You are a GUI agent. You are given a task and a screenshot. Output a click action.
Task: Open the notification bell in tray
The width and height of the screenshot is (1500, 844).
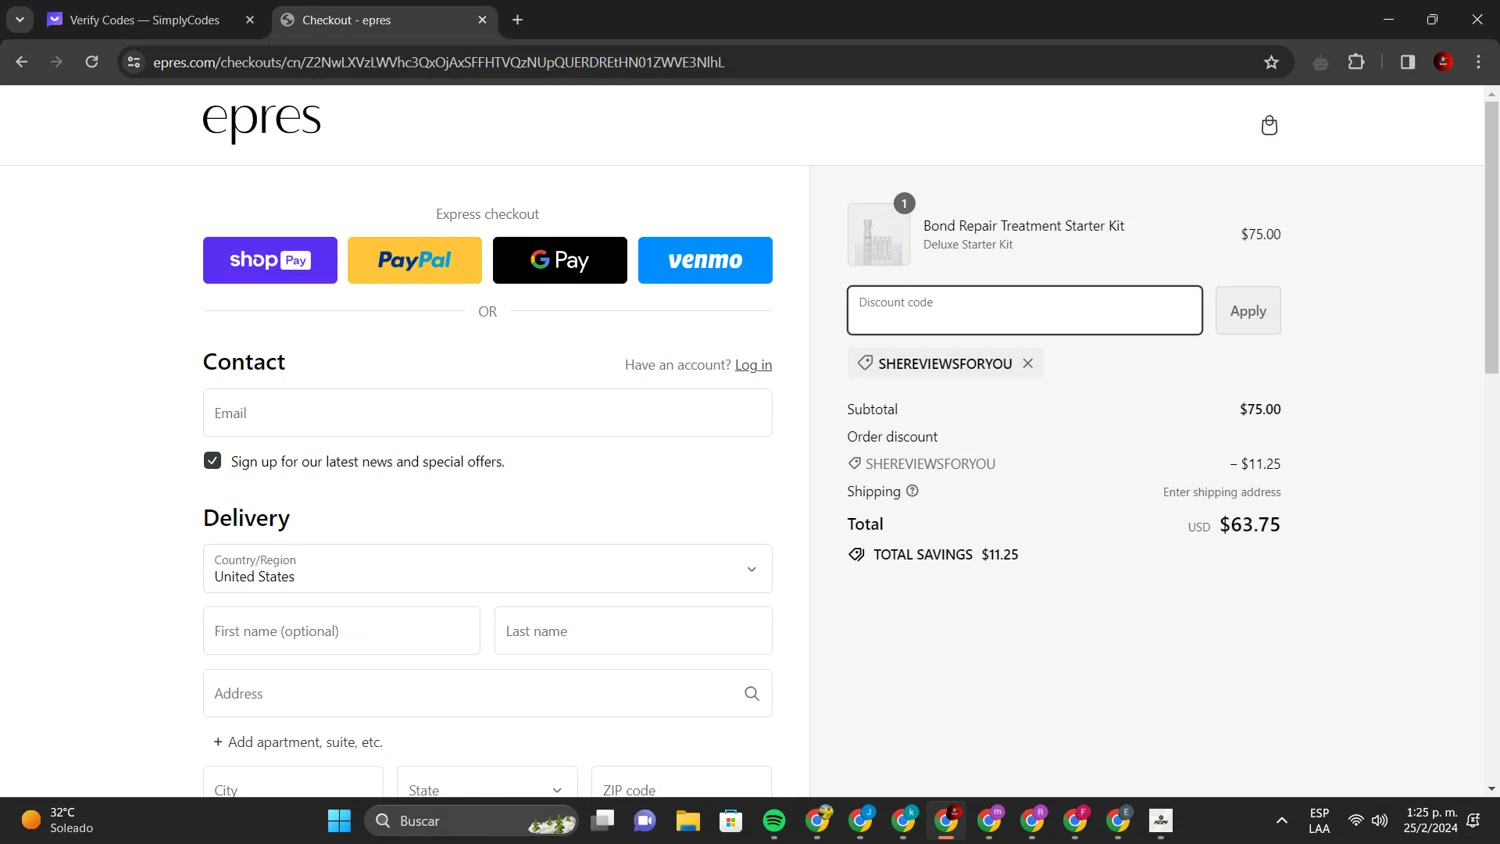1473,820
